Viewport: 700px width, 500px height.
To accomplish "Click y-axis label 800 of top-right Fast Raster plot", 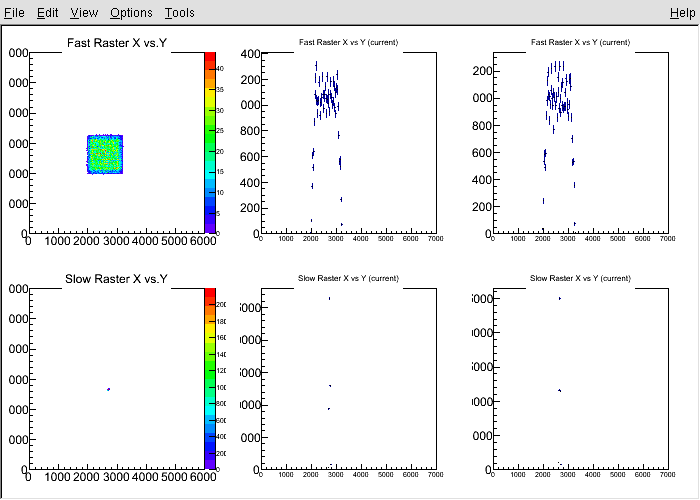I will pos(482,126).
